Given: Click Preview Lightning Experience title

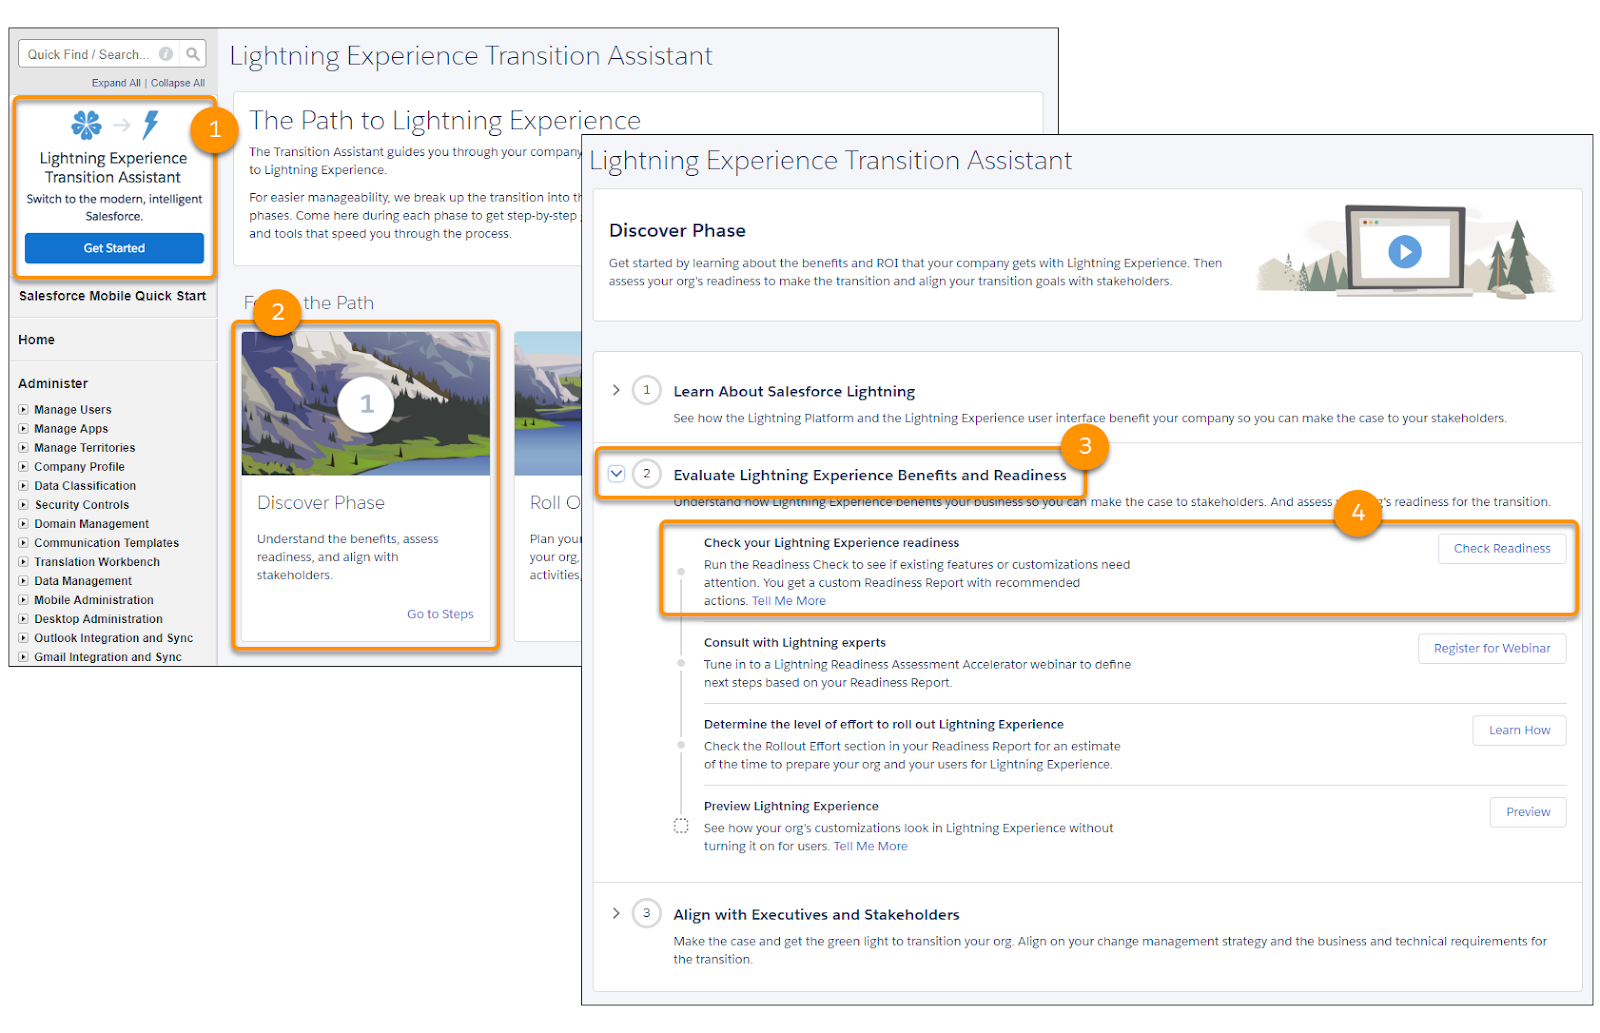Looking at the screenshot, I should (x=791, y=807).
